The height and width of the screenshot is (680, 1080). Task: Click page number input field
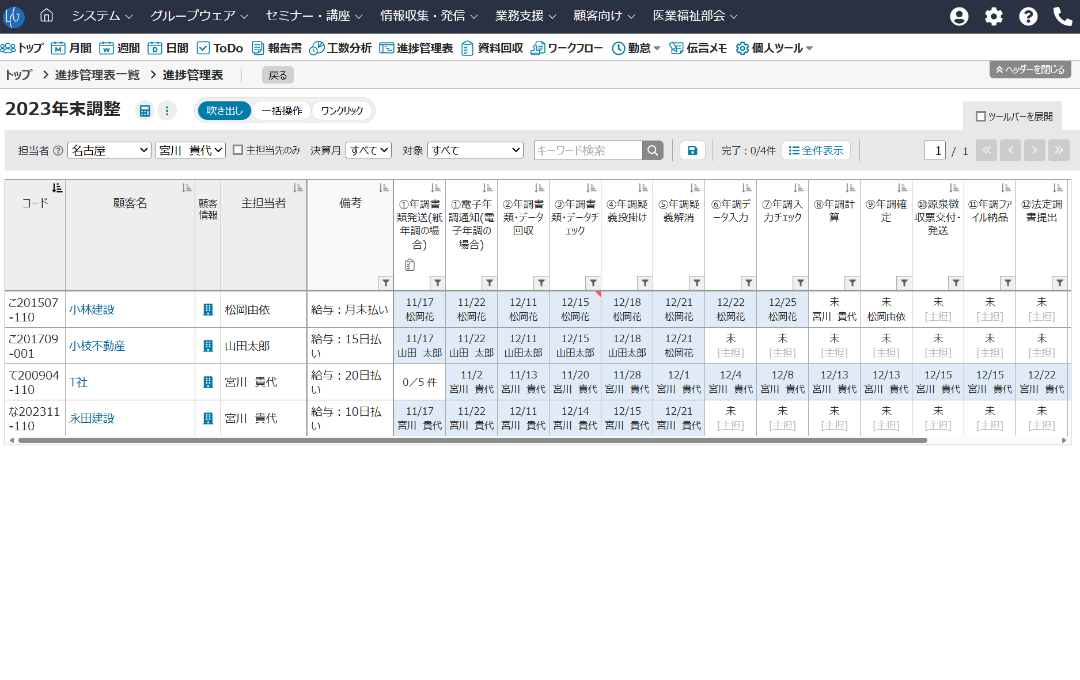point(935,150)
